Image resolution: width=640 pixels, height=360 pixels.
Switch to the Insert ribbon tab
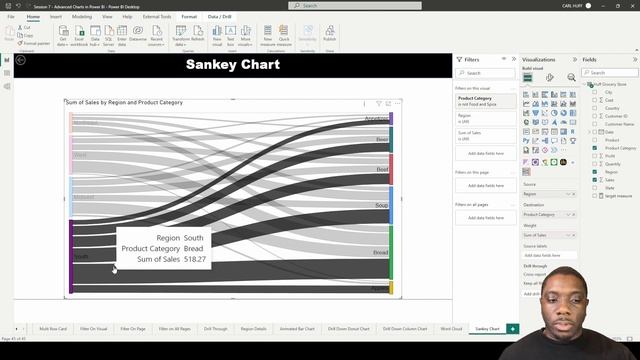(56, 17)
